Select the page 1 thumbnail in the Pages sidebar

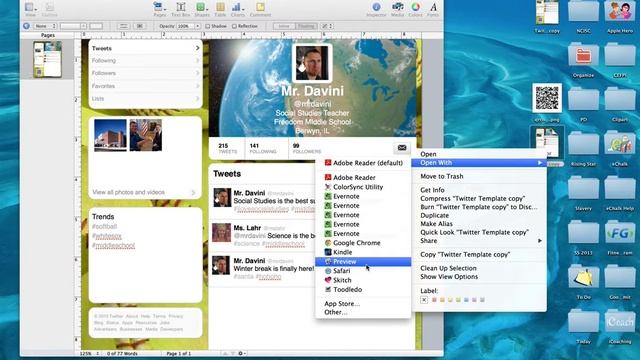pos(47,59)
